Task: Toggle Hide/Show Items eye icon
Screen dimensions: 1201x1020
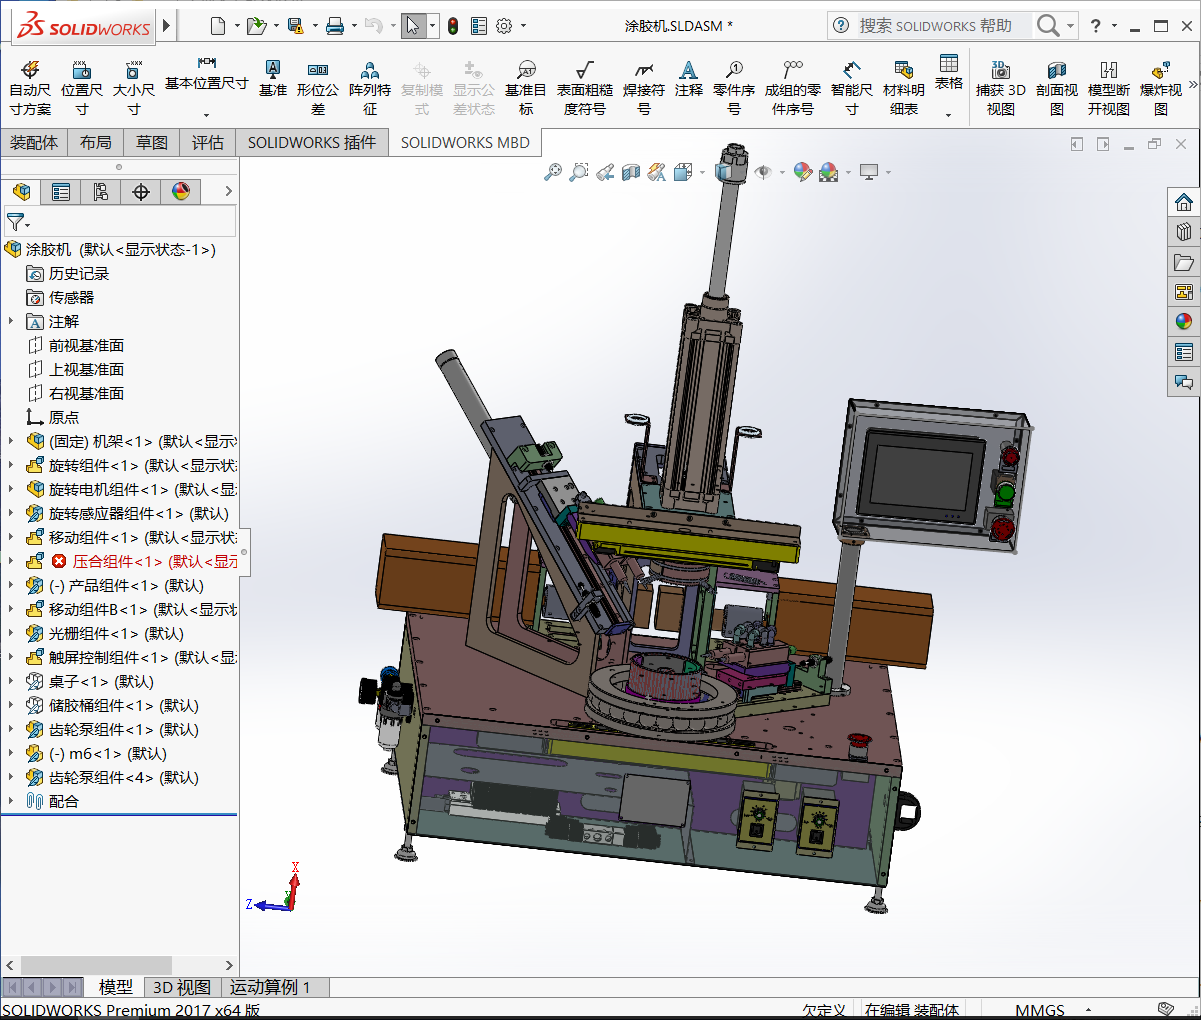Action: [x=764, y=172]
